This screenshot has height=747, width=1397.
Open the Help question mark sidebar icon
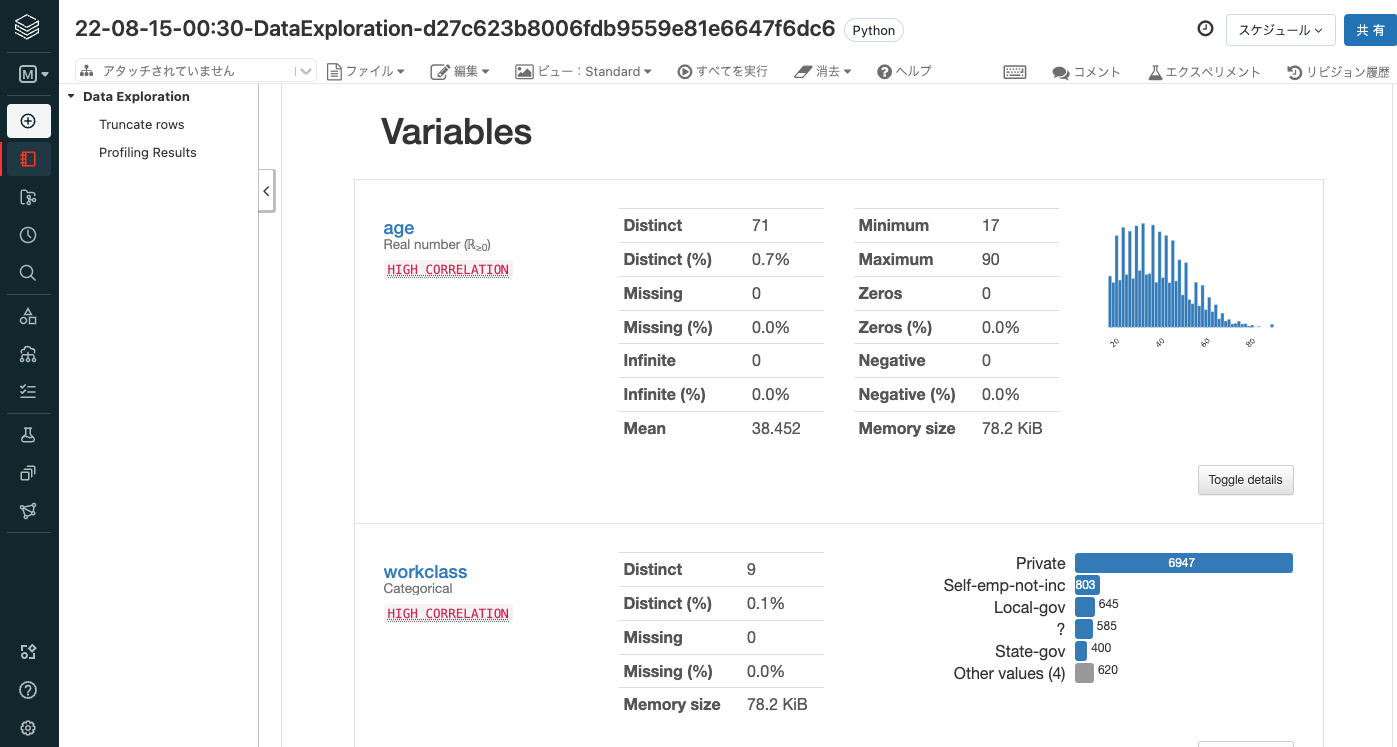click(28, 690)
